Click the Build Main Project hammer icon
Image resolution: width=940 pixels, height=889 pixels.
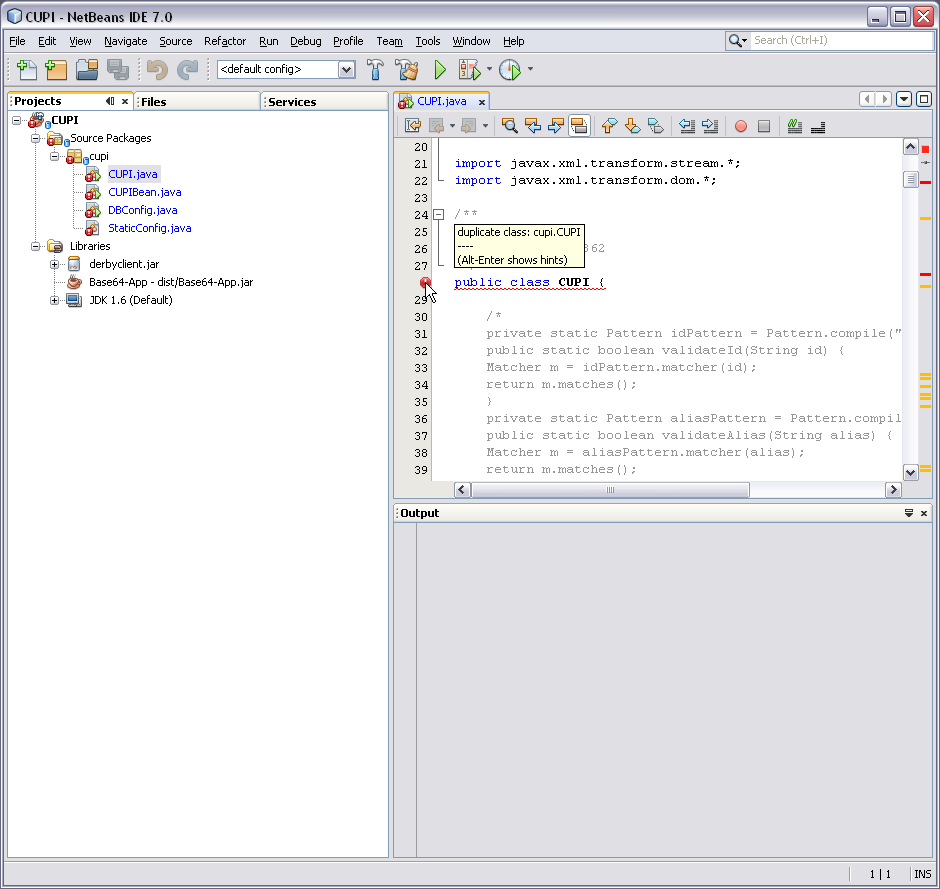[375, 70]
